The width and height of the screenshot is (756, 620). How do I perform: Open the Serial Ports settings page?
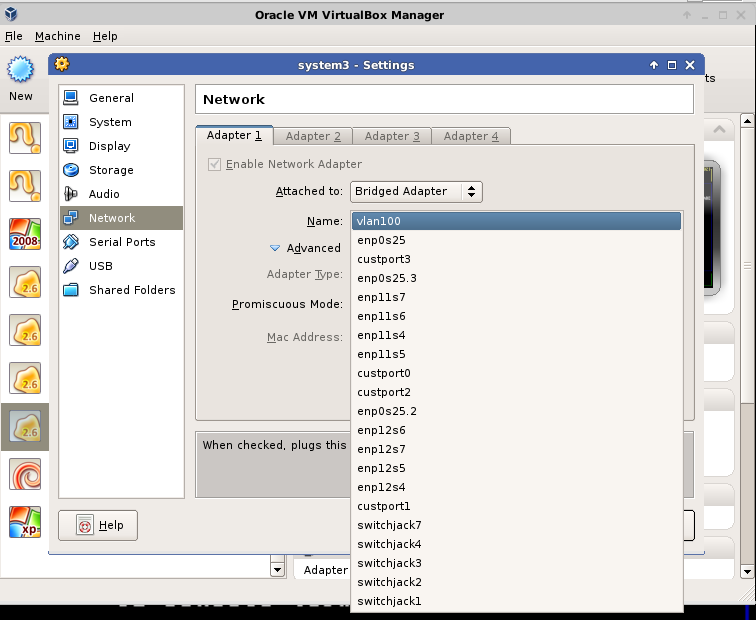click(x=122, y=242)
